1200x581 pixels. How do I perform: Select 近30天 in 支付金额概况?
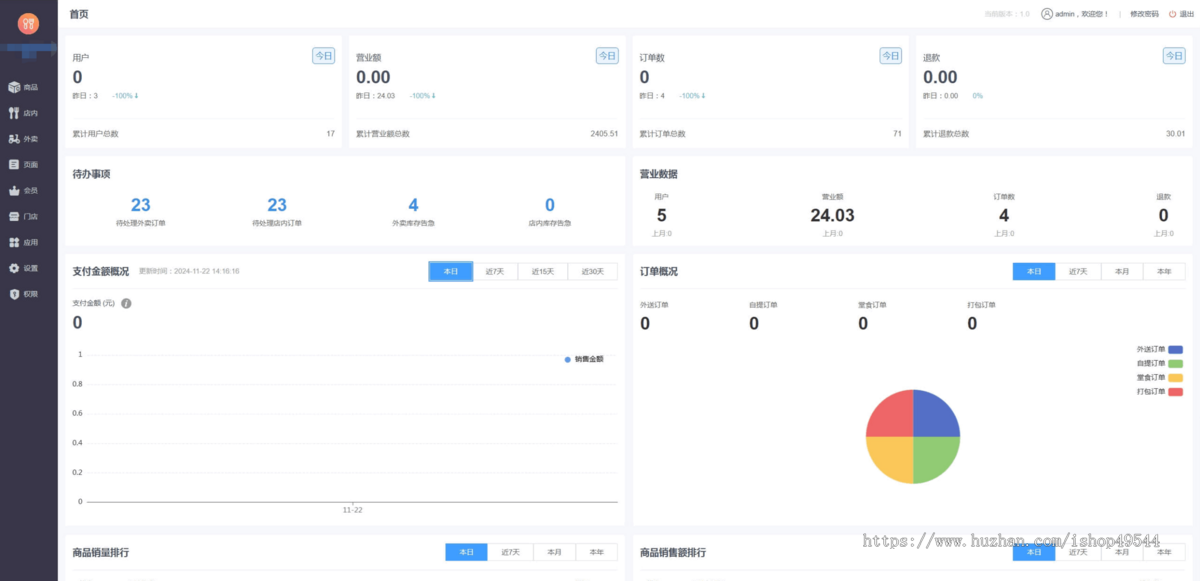tap(594, 271)
